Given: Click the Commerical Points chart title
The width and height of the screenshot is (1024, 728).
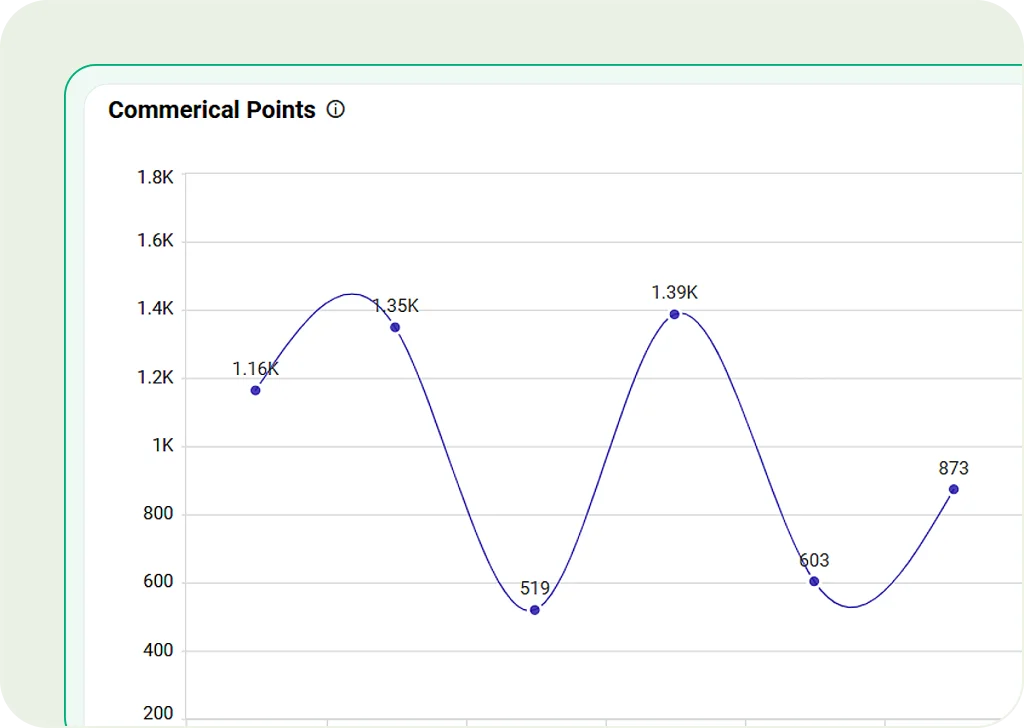Looking at the screenshot, I should click(x=212, y=110).
